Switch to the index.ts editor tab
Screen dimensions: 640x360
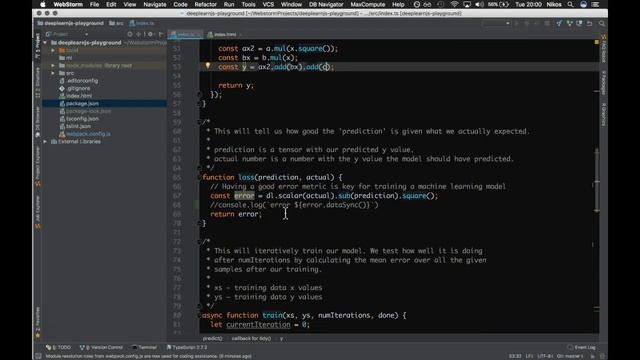click(185, 35)
